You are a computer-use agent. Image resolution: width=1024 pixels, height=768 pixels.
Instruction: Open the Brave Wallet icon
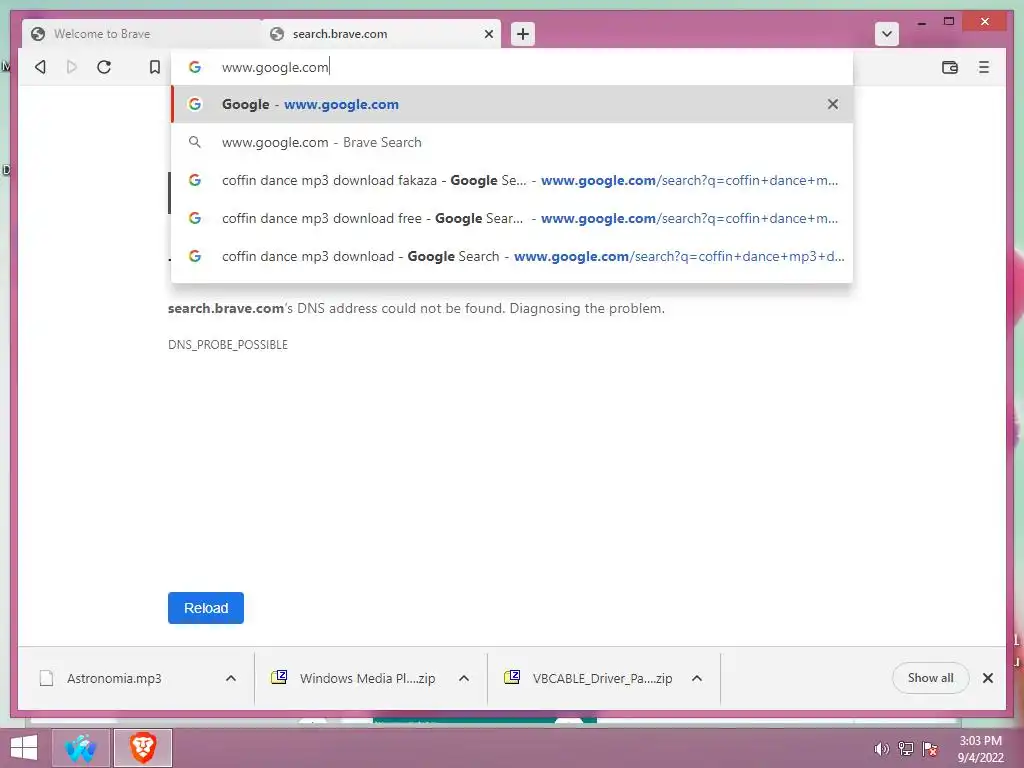click(950, 67)
